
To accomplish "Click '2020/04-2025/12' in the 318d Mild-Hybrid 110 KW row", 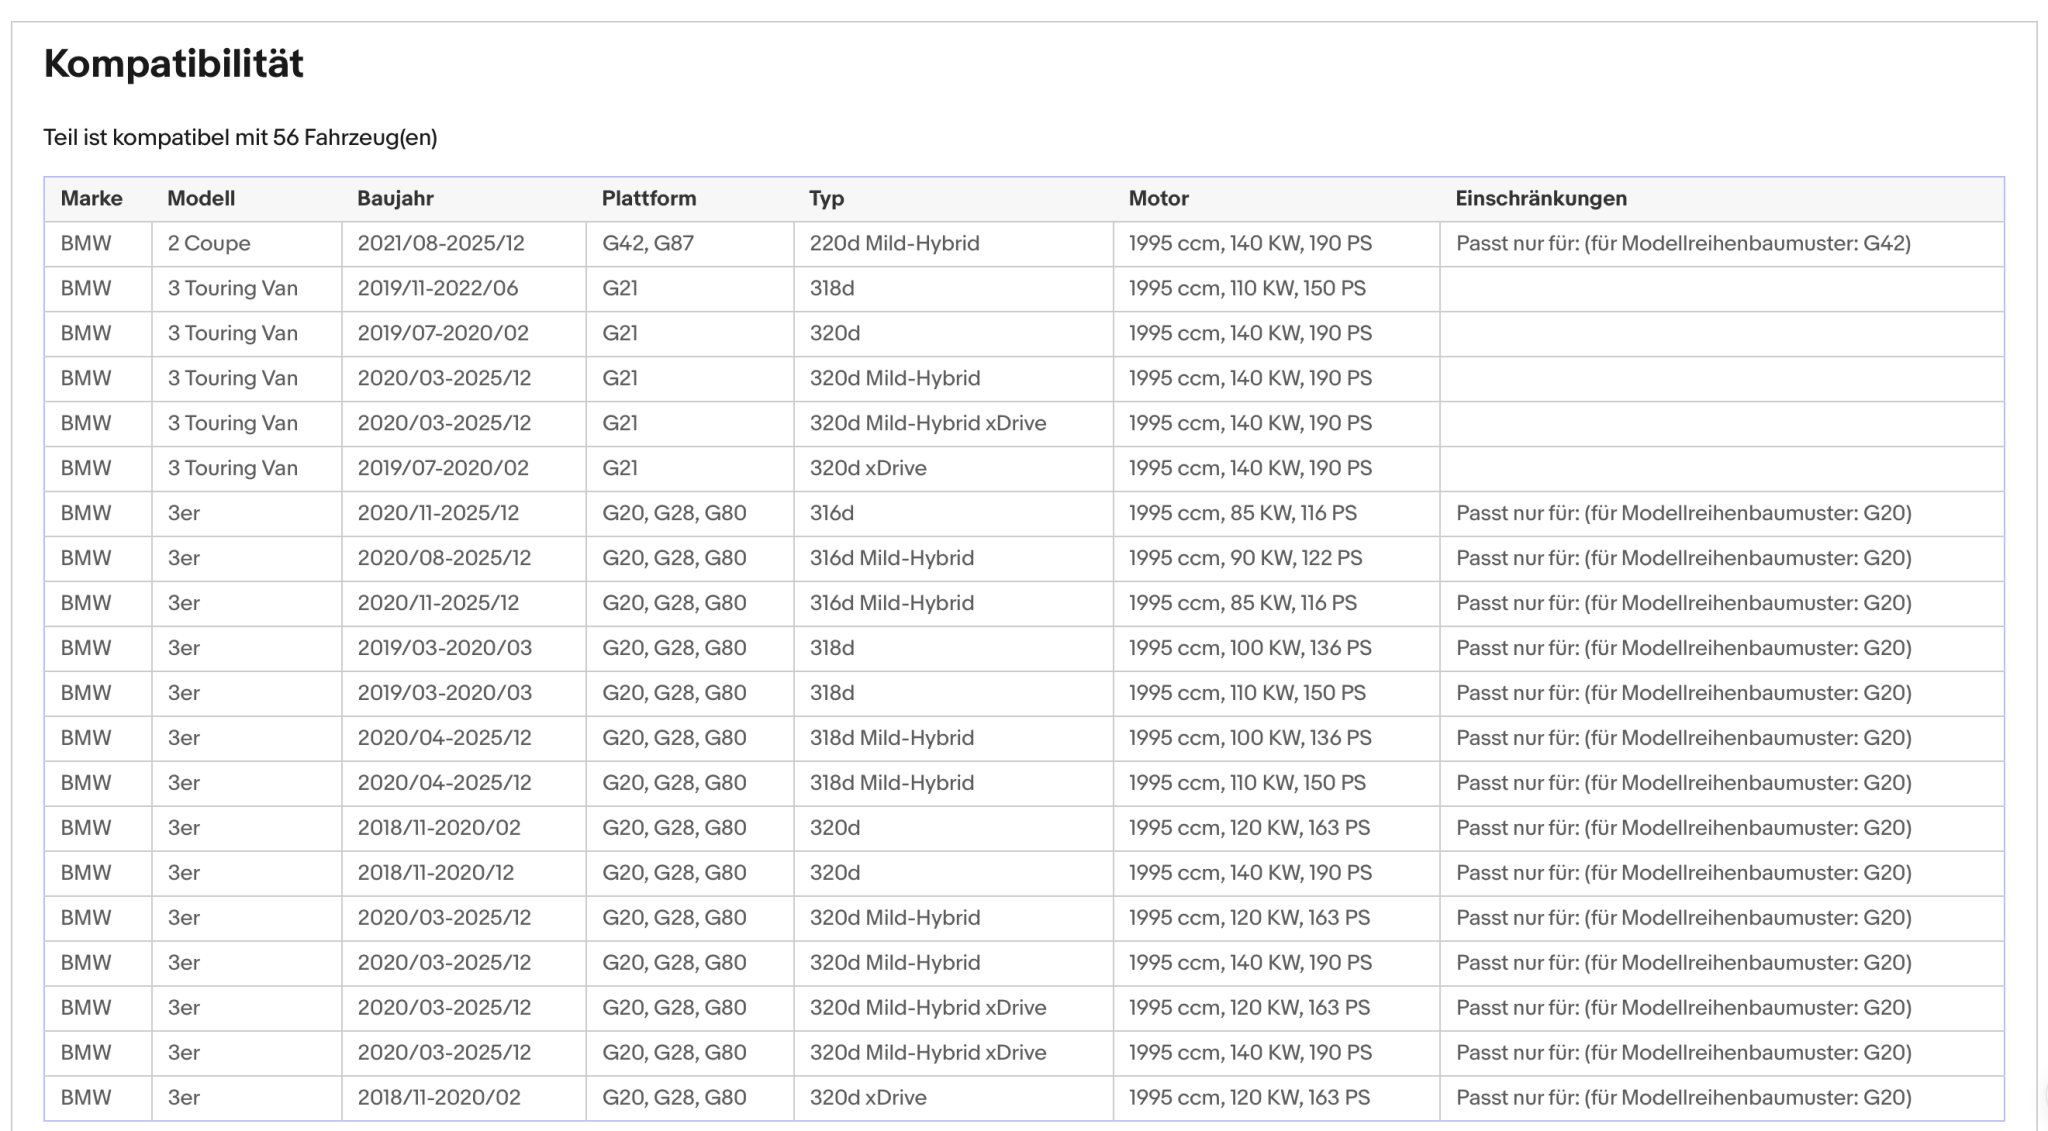I will coord(444,783).
